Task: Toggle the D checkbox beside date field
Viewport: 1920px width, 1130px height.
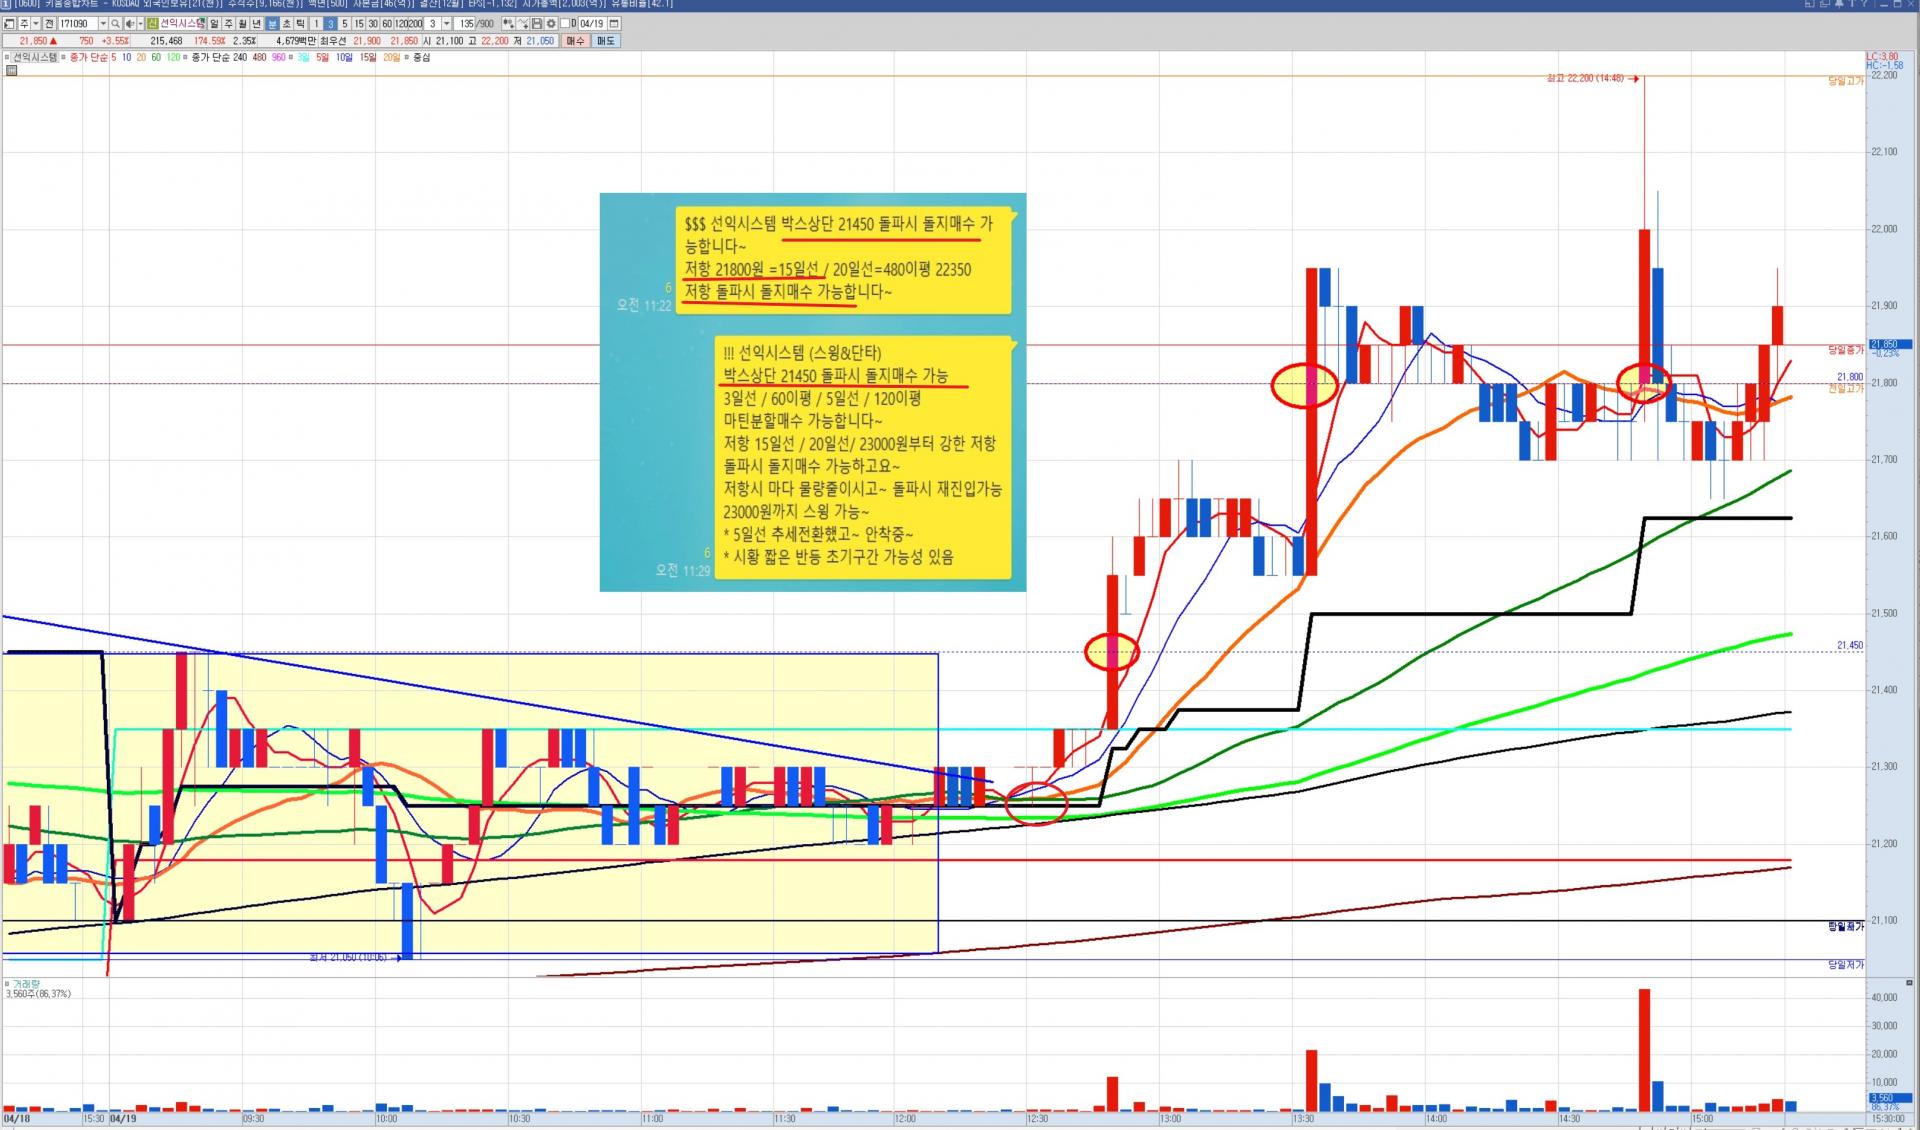Action: pos(565,23)
